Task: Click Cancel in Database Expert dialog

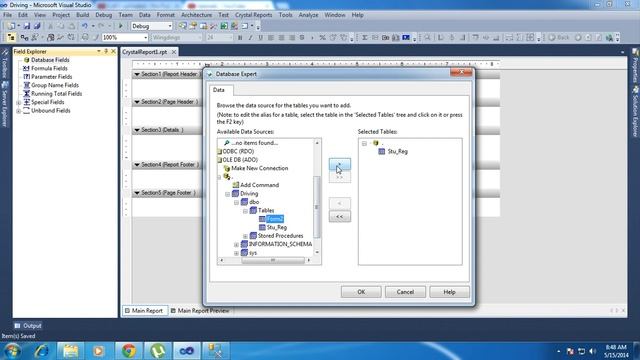Action: (x=405, y=292)
